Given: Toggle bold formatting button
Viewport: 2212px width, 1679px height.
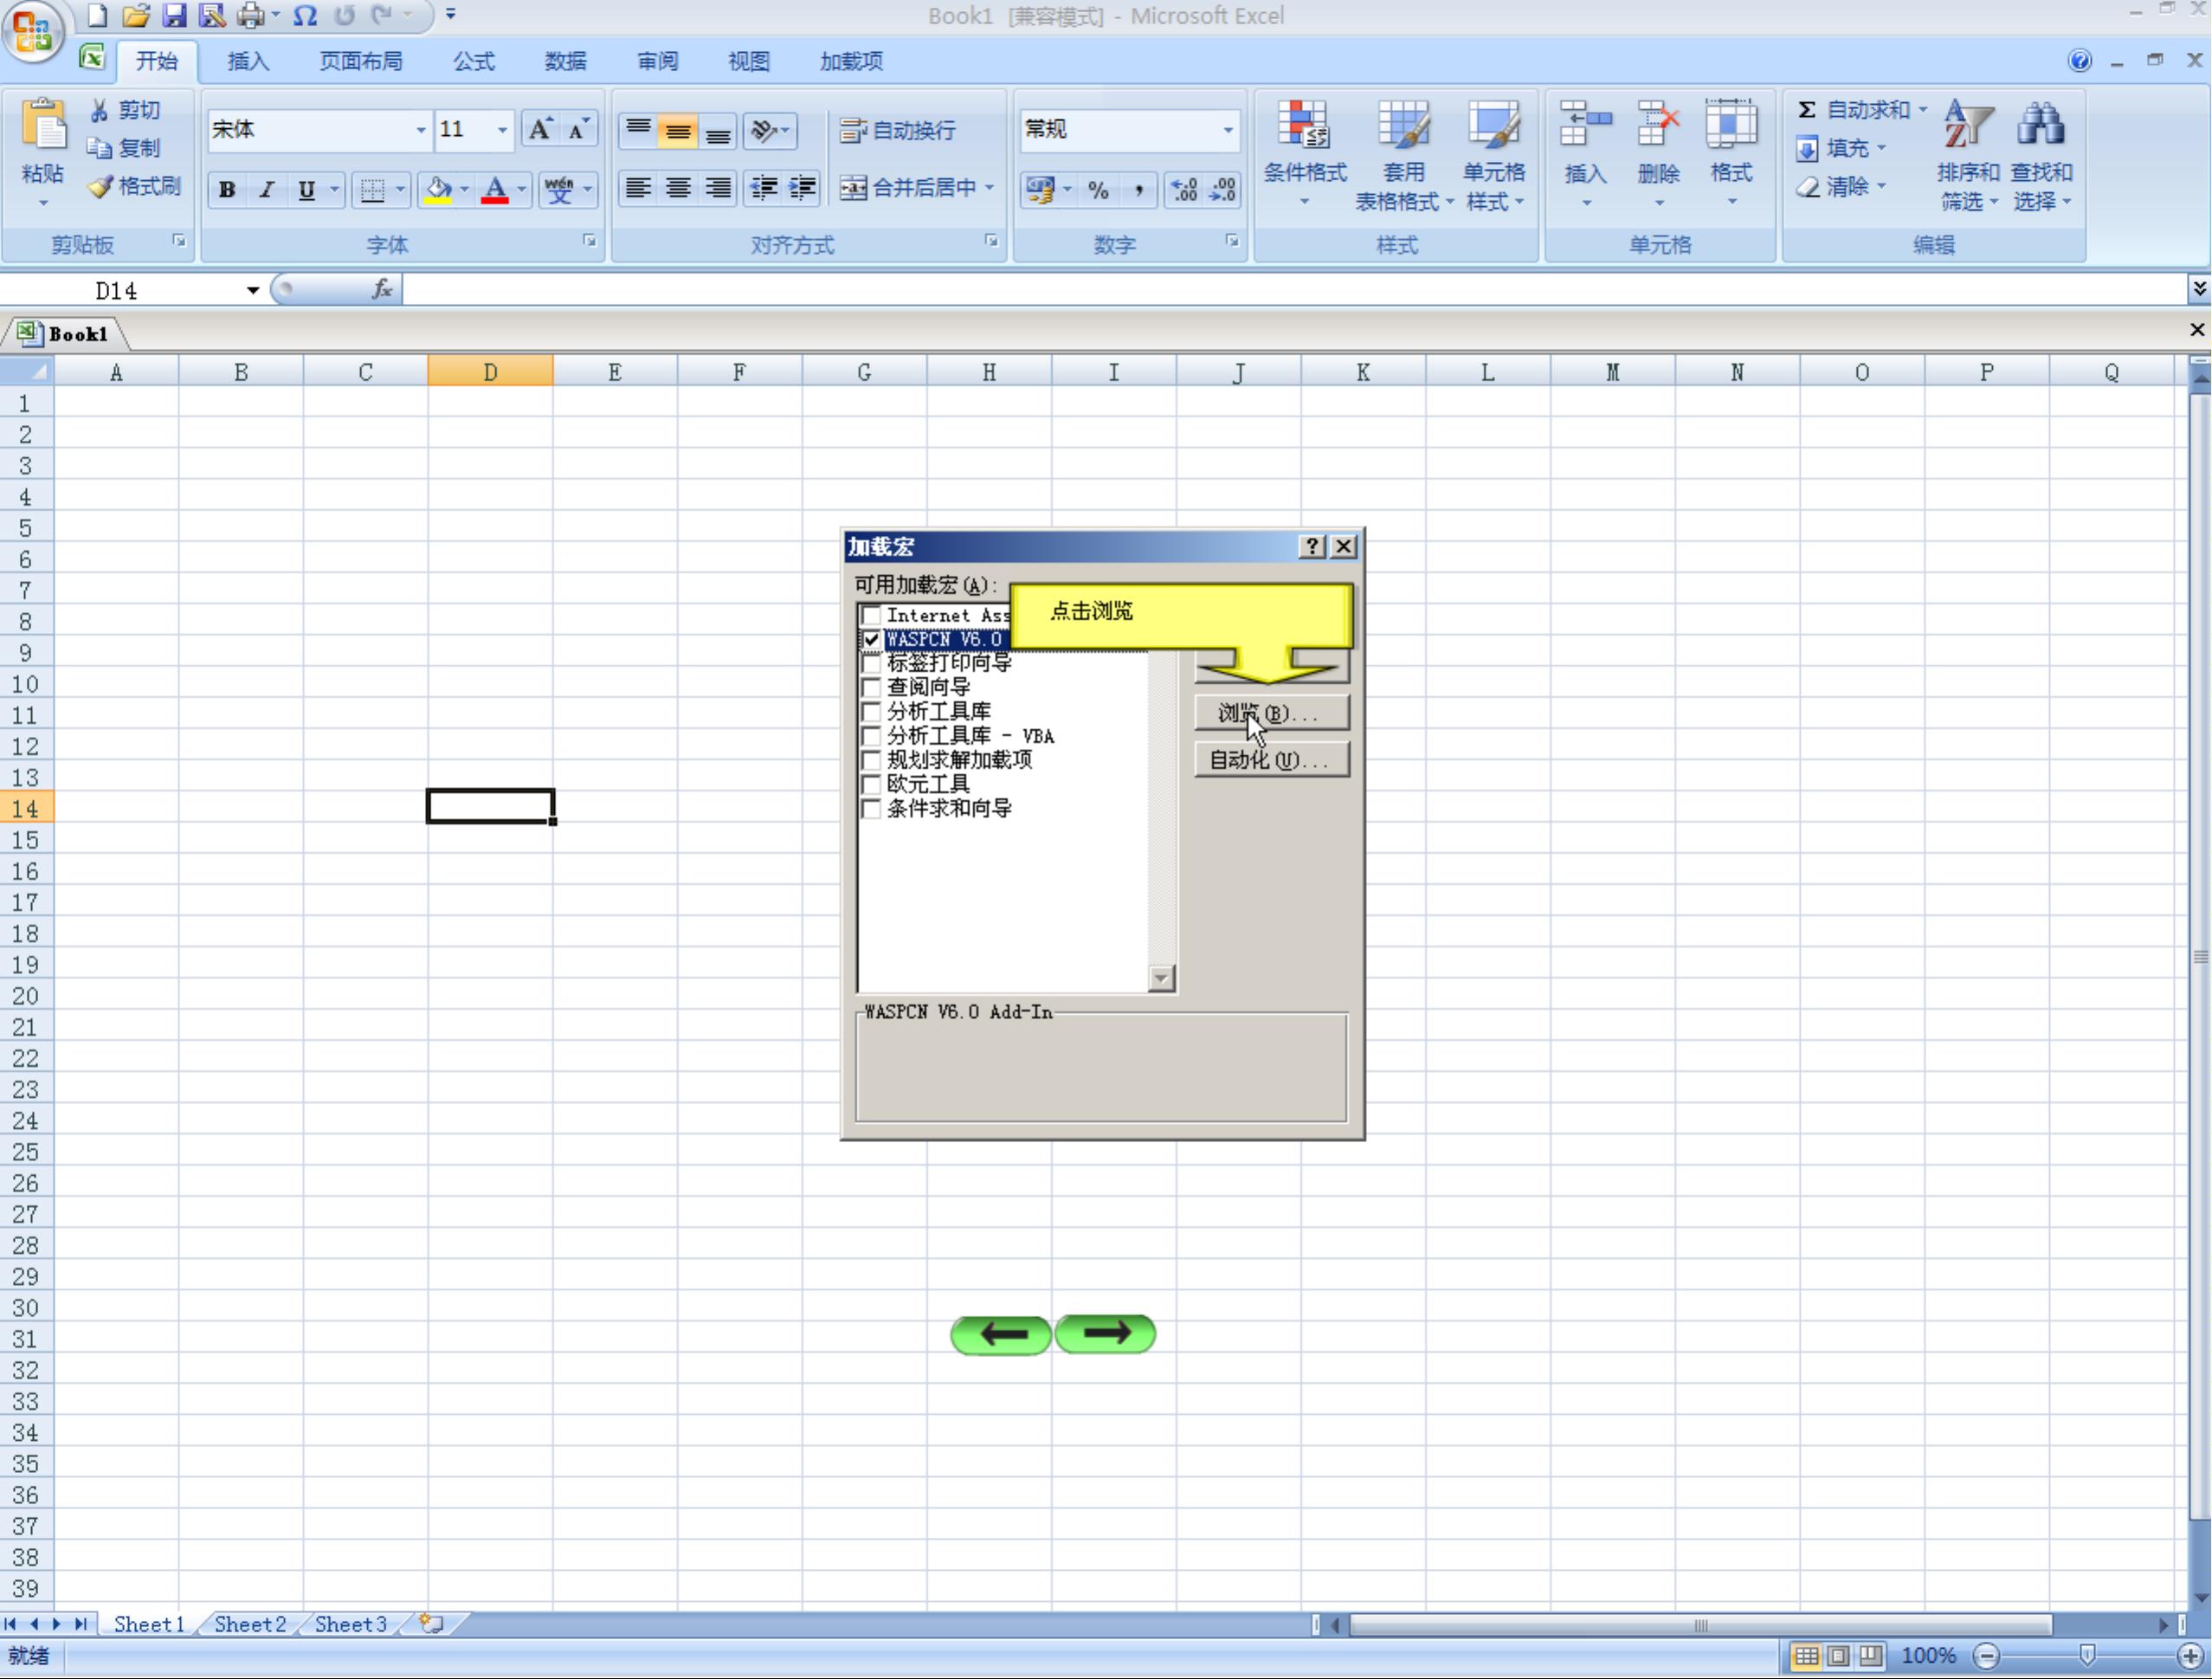Looking at the screenshot, I should tap(227, 189).
